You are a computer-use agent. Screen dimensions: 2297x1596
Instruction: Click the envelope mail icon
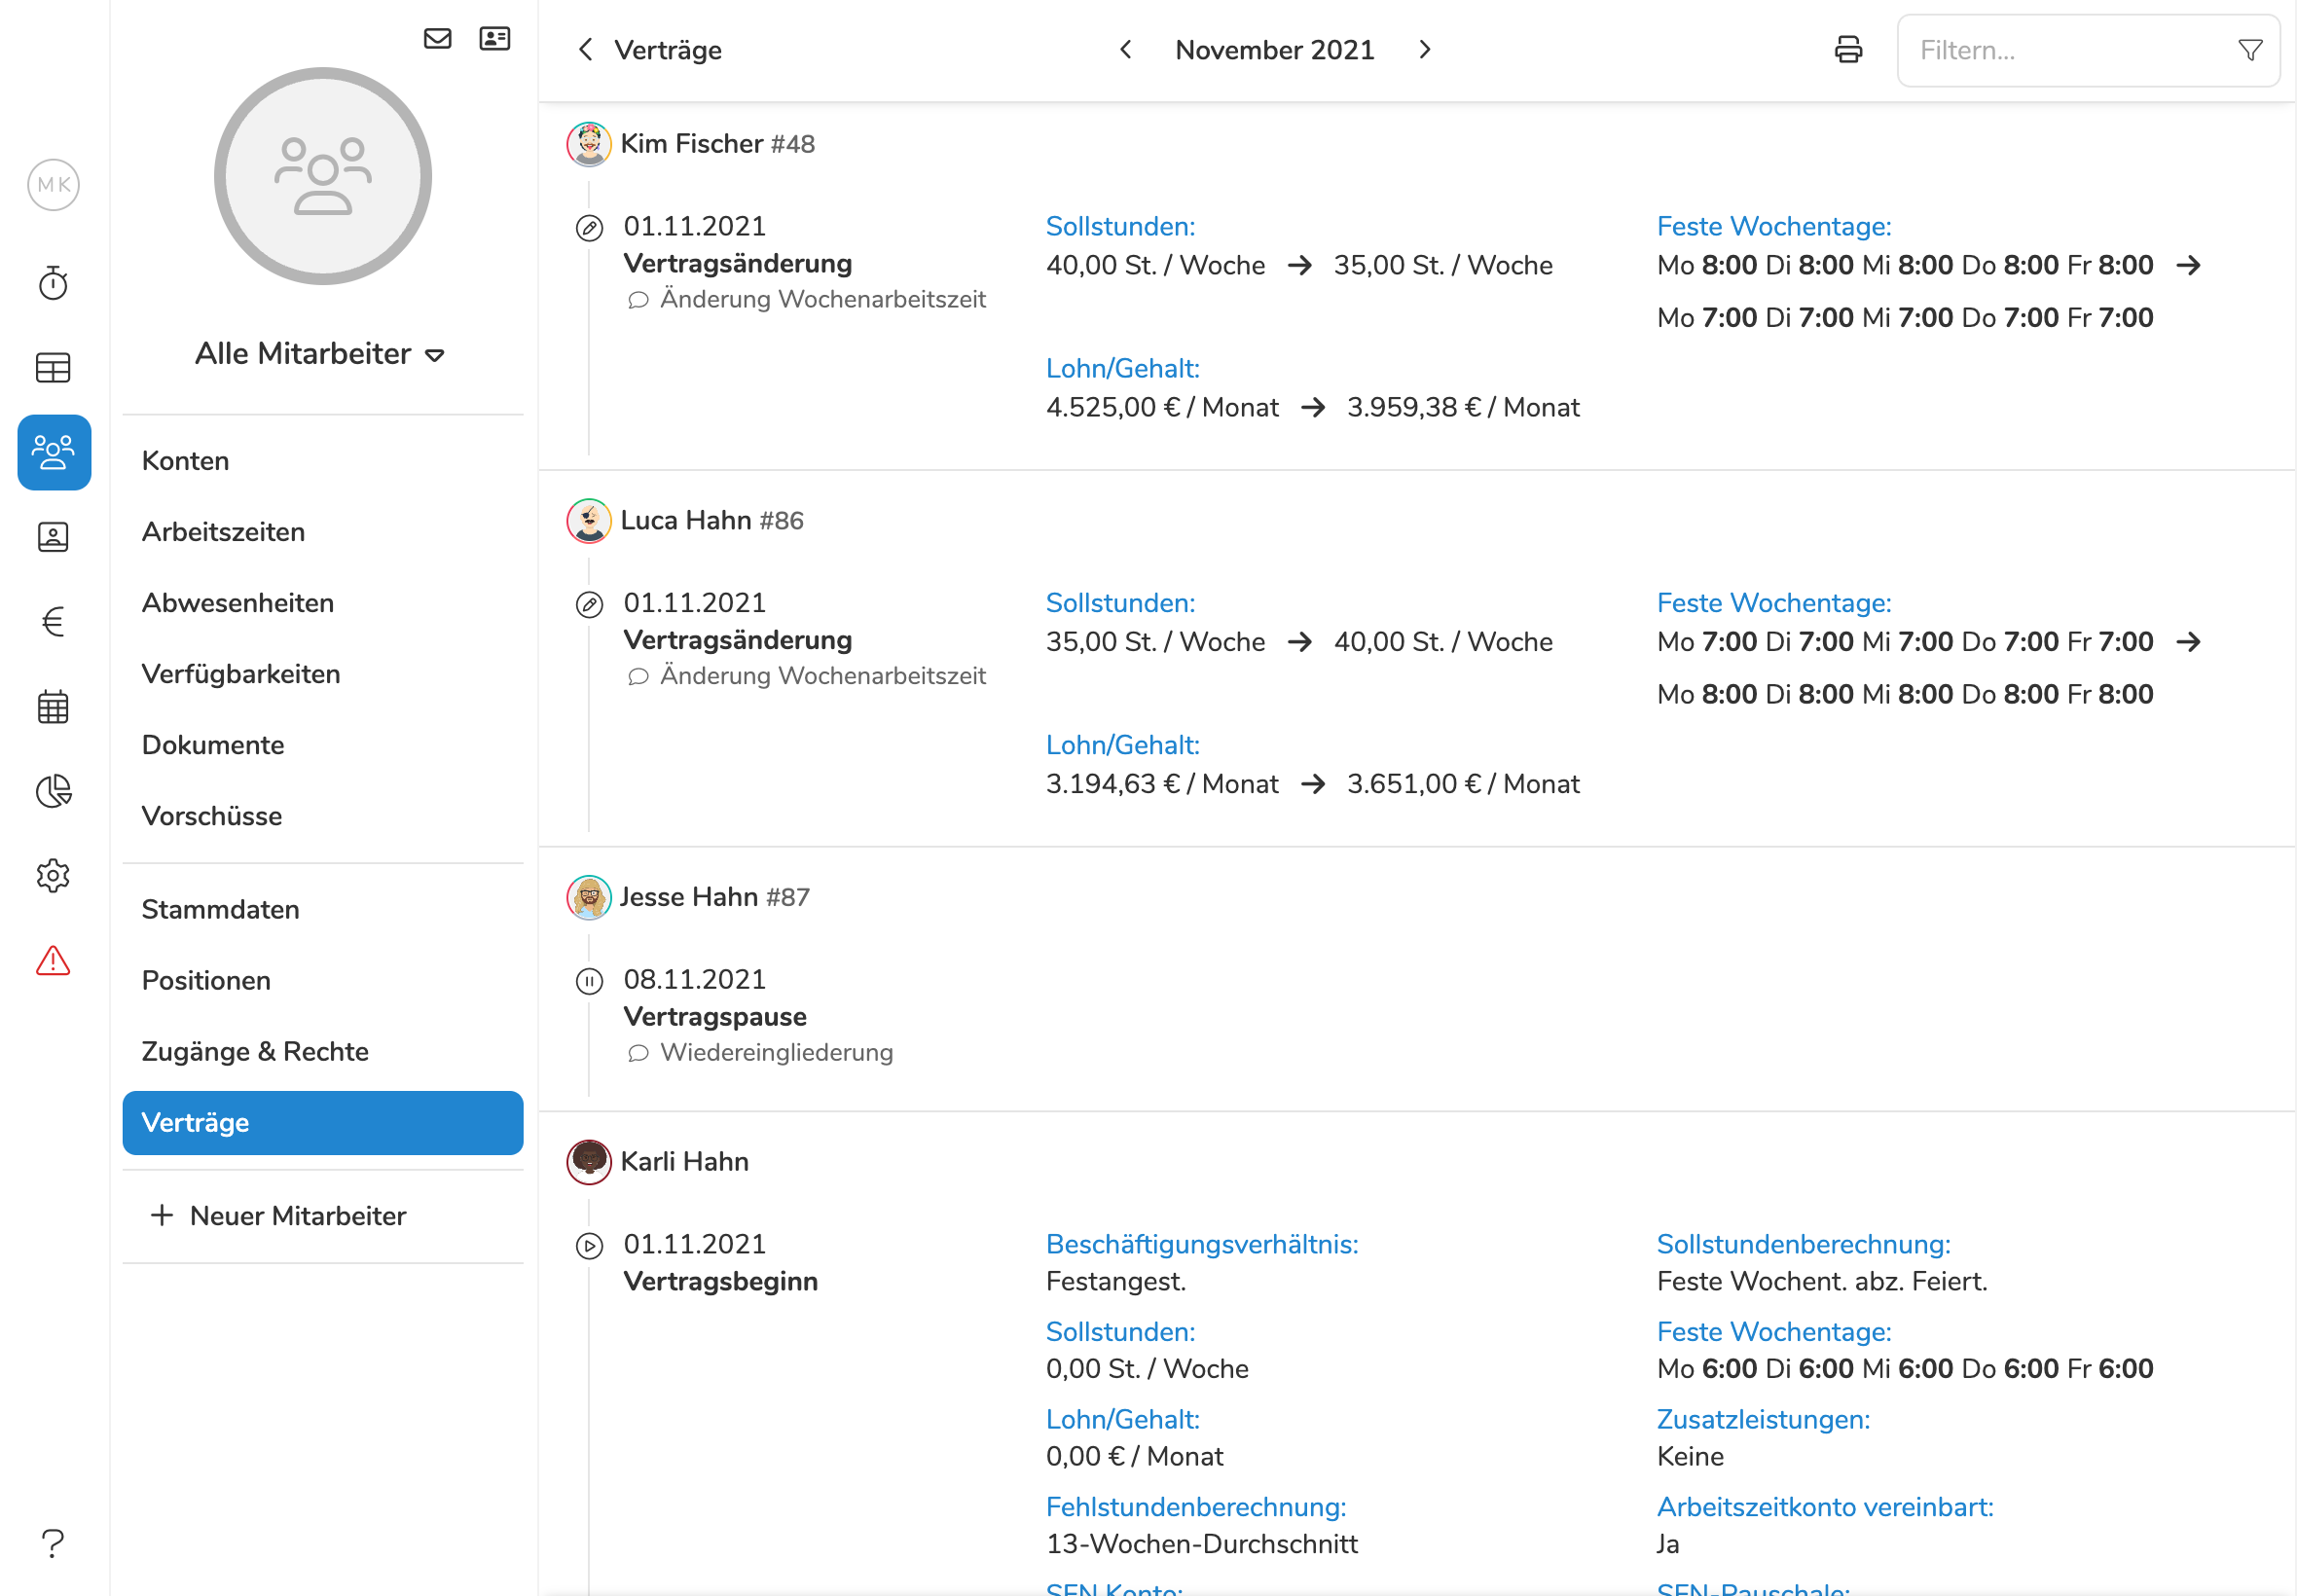click(x=437, y=39)
